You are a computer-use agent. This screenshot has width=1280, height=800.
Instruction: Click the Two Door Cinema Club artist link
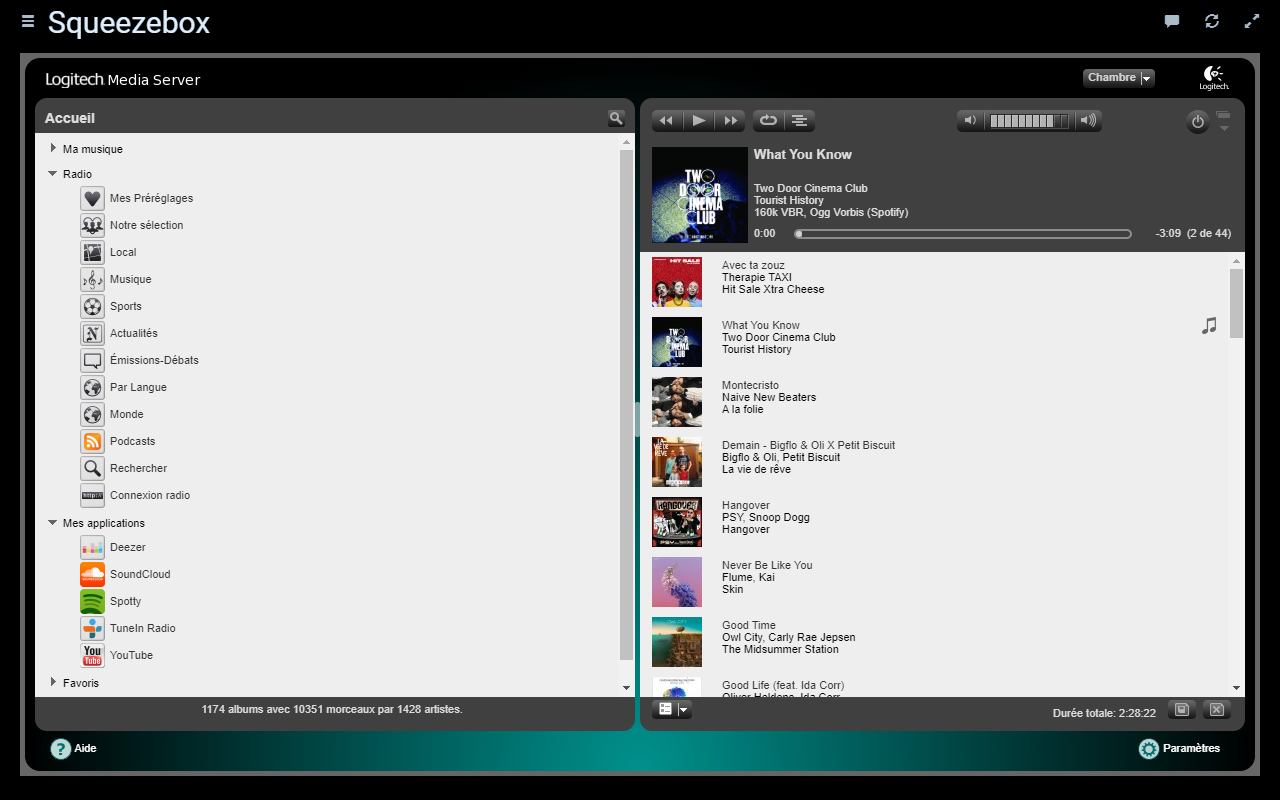coord(811,188)
